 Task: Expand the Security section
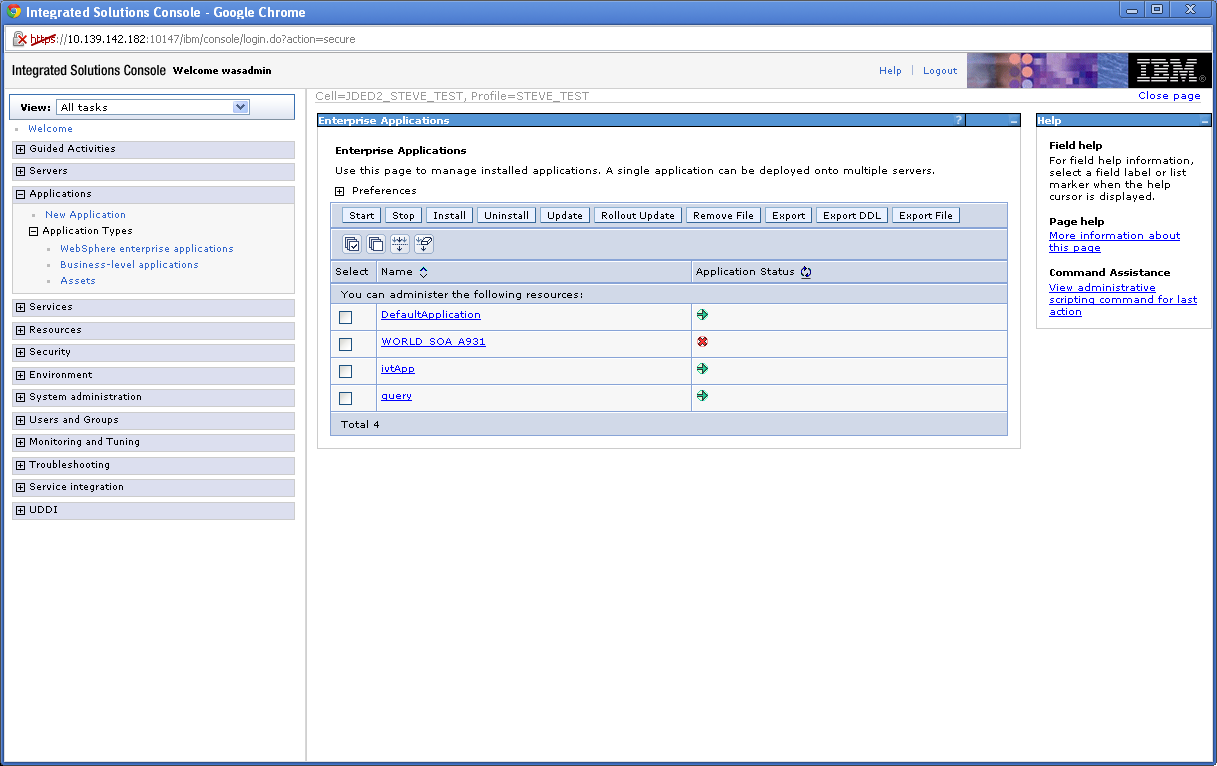tap(20, 353)
